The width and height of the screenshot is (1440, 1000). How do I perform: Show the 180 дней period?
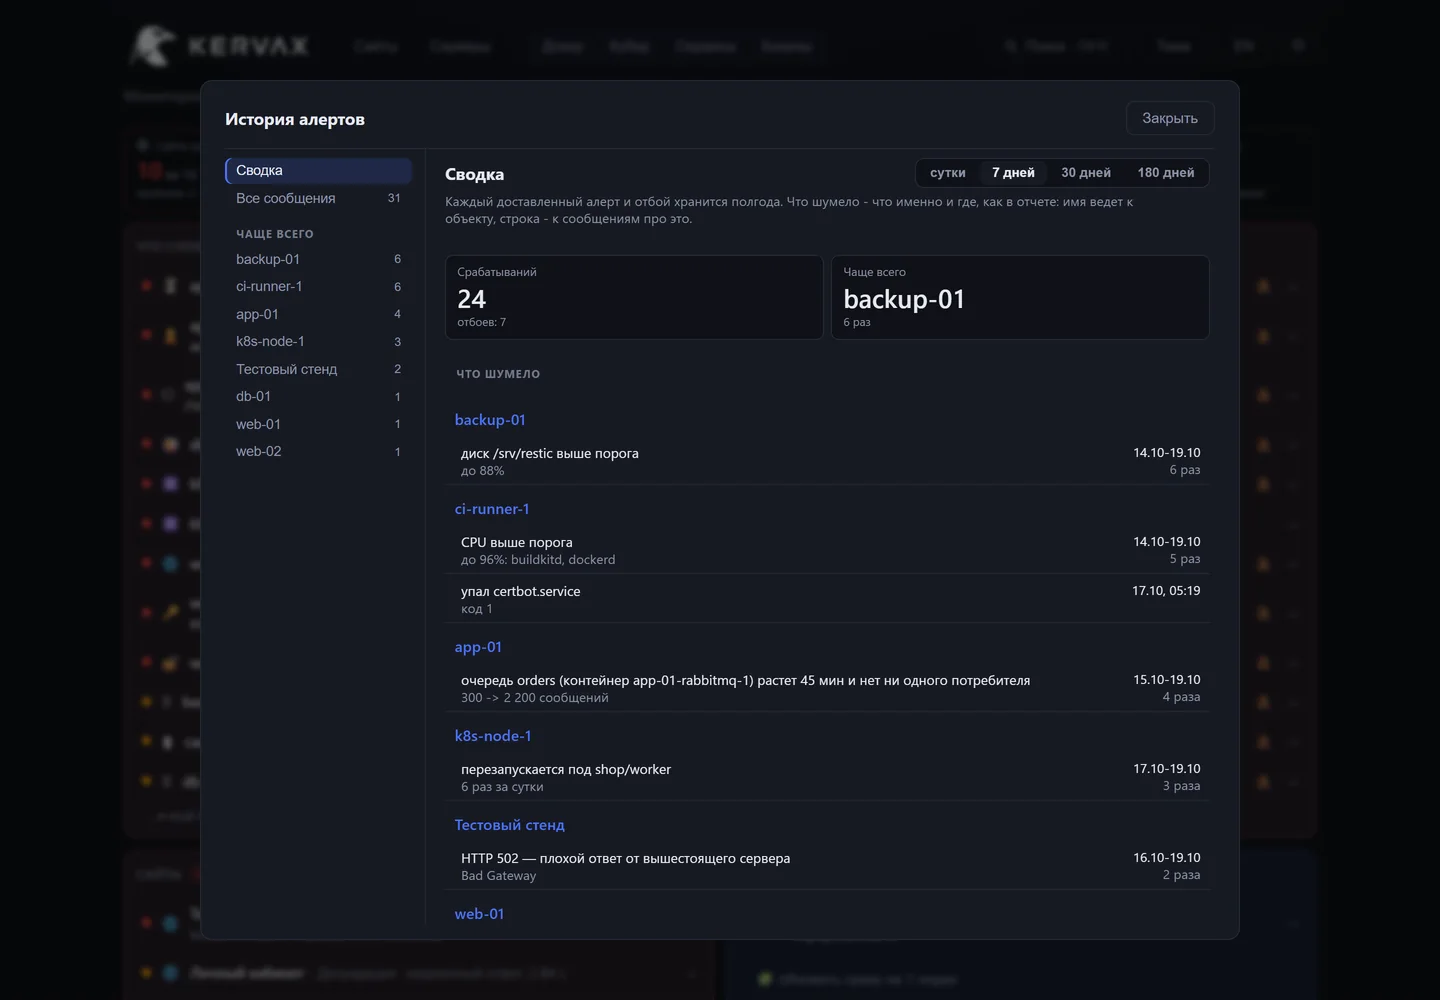pos(1166,173)
